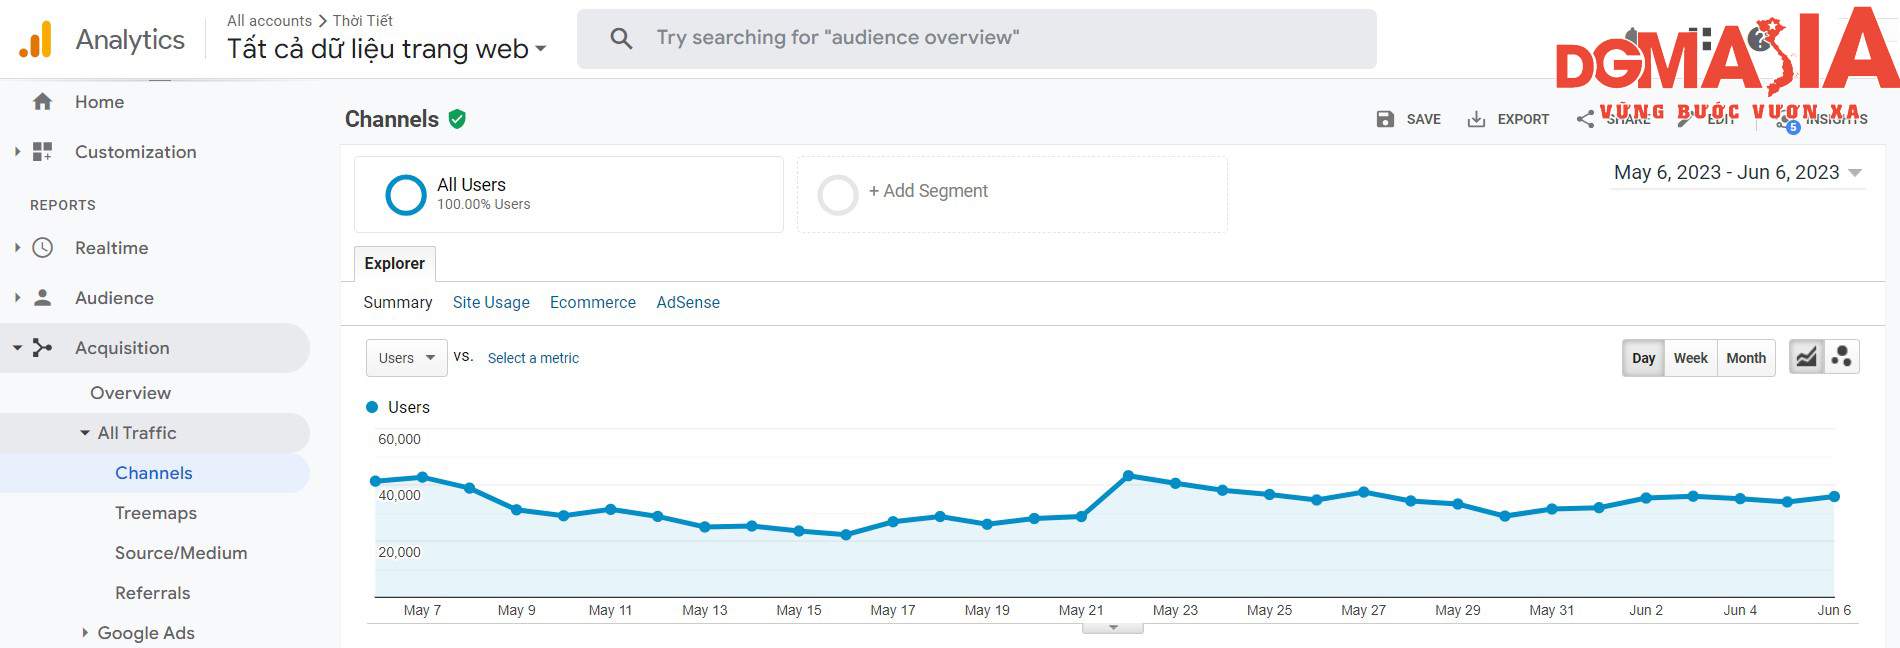1900x648 pixels.
Task: Click the SAVE button label
Action: [1423, 119]
